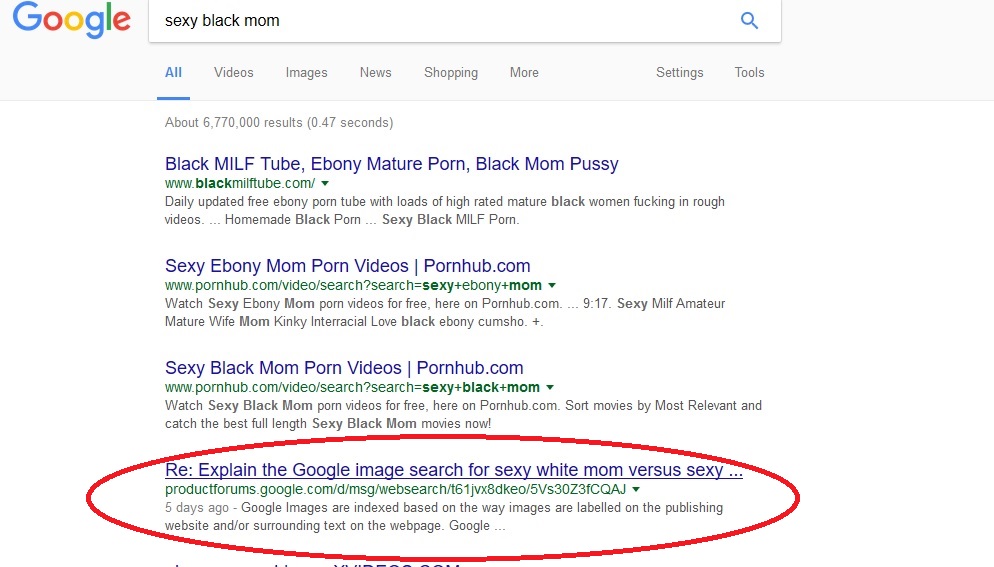This screenshot has height=567, width=994.
Task: Open the arrow next to the sexy+ebony+mom URL
Action: coord(552,285)
